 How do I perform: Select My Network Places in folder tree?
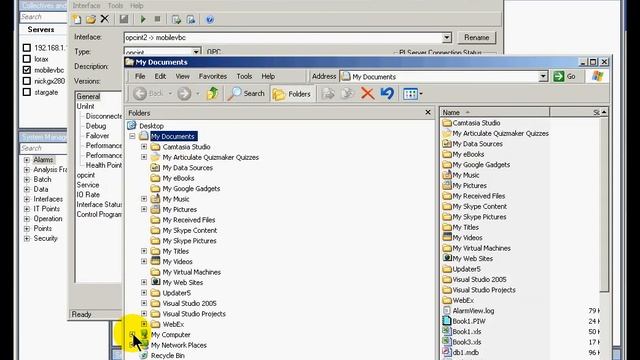pos(178,345)
